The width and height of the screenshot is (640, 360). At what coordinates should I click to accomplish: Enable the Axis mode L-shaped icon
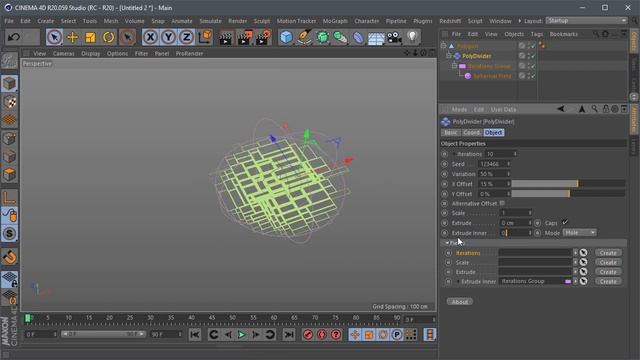click(9, 198)
